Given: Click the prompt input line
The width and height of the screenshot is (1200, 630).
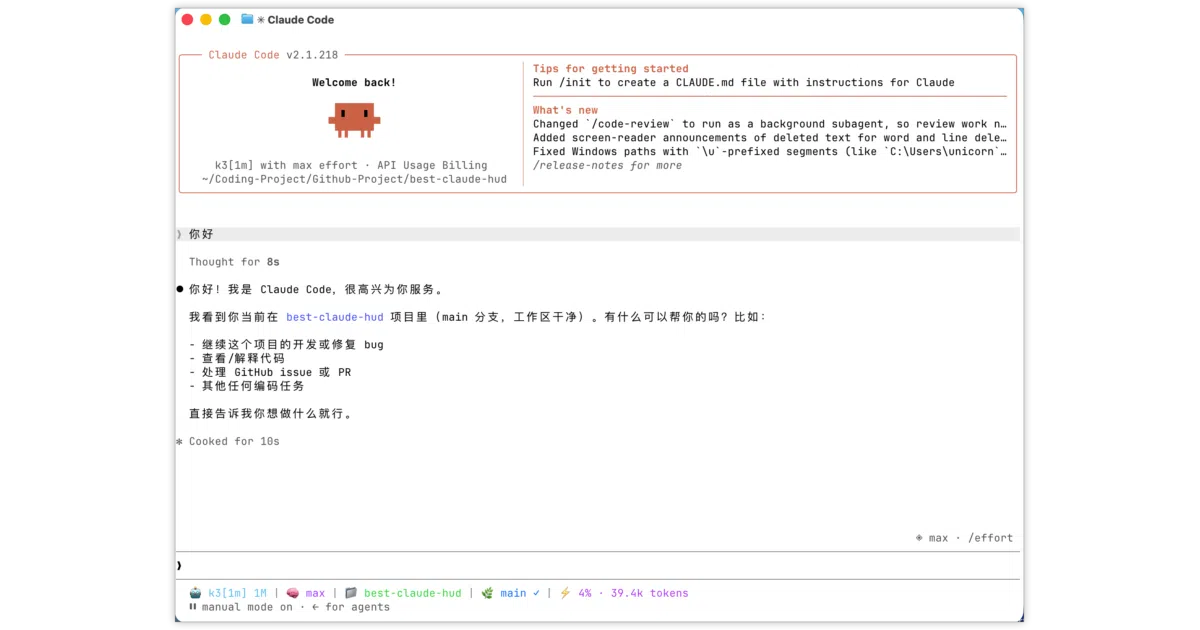Looking at the screenshot, I should (598, 565).
